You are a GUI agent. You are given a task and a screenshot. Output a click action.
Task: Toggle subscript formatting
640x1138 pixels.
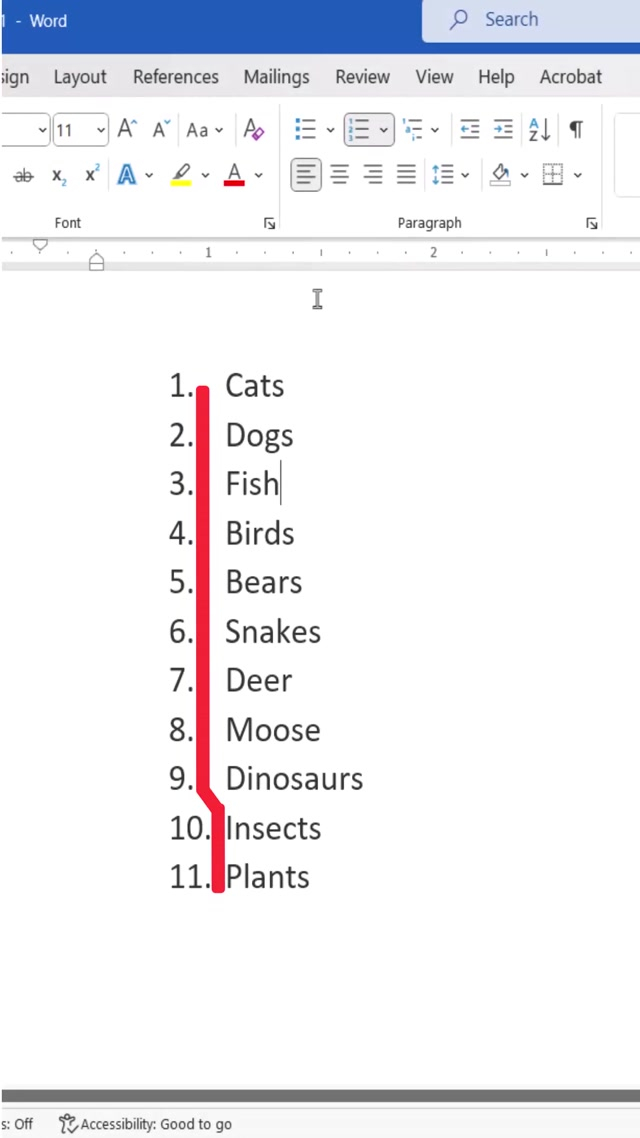pyautogui.click(x=59, y=176)
